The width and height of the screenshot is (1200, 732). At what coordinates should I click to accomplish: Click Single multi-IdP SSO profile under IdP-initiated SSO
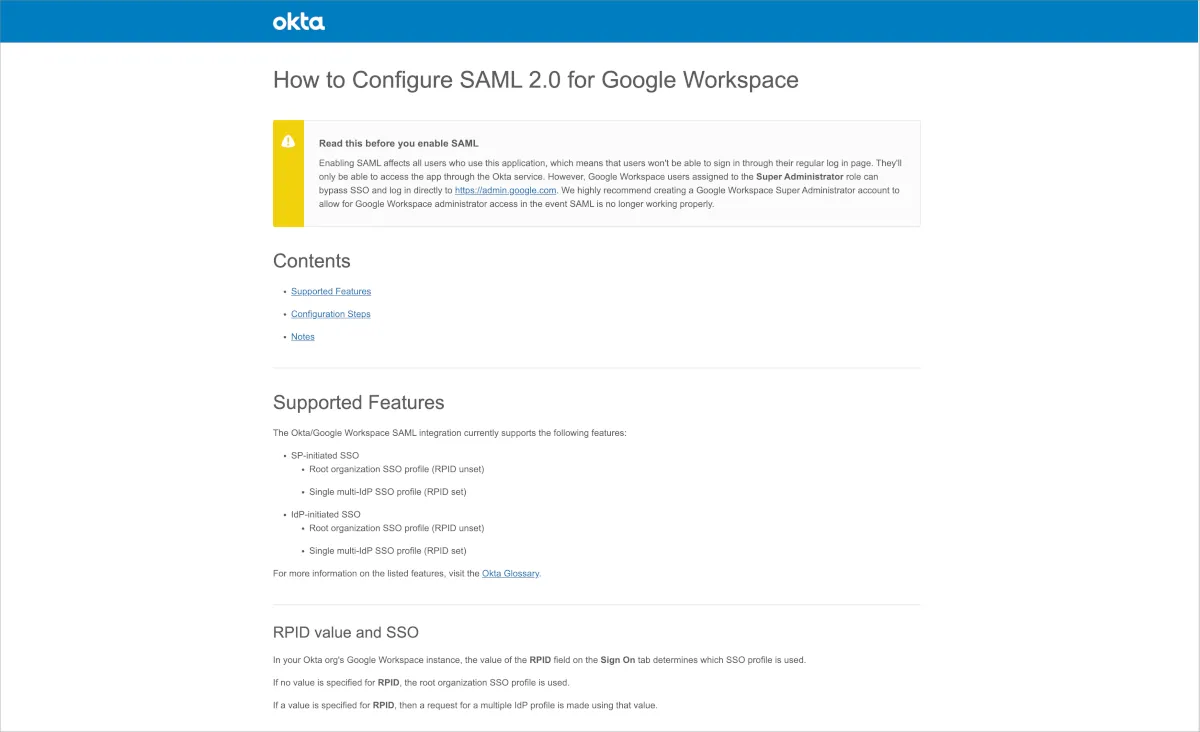387,551
